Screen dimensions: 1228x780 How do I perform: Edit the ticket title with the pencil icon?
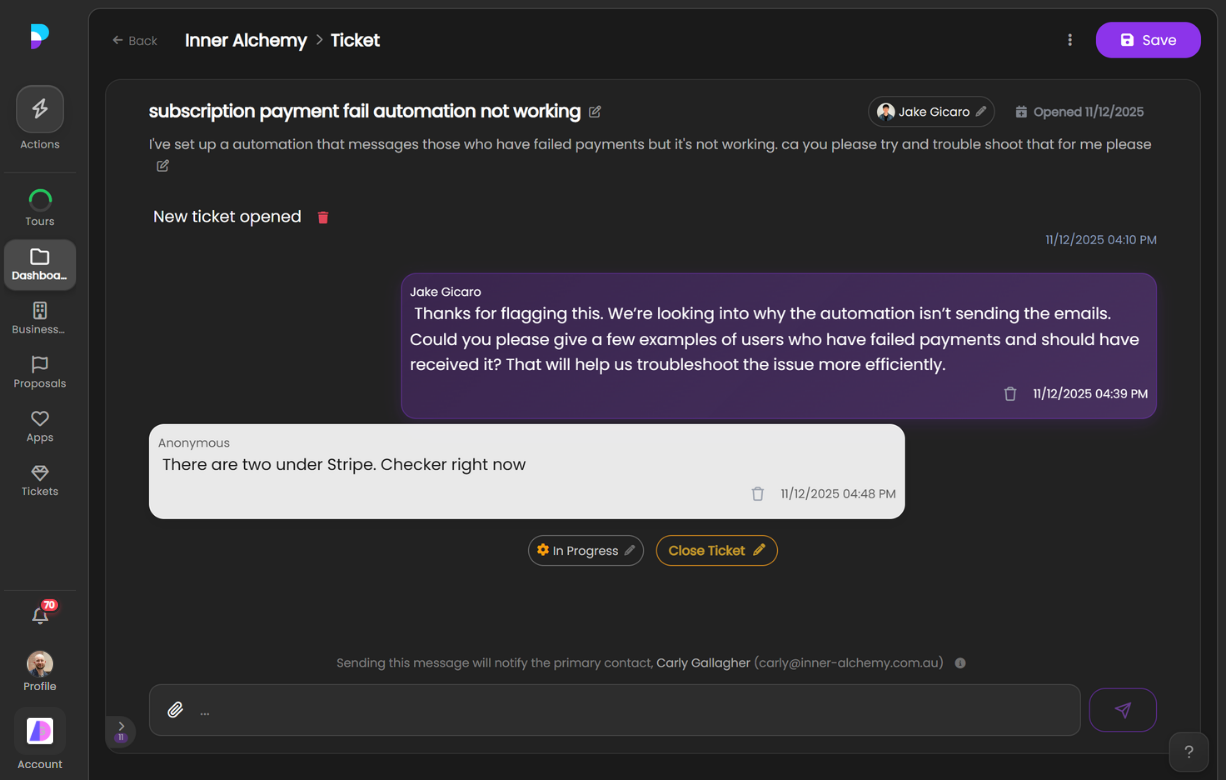click(x=594, y=112)
